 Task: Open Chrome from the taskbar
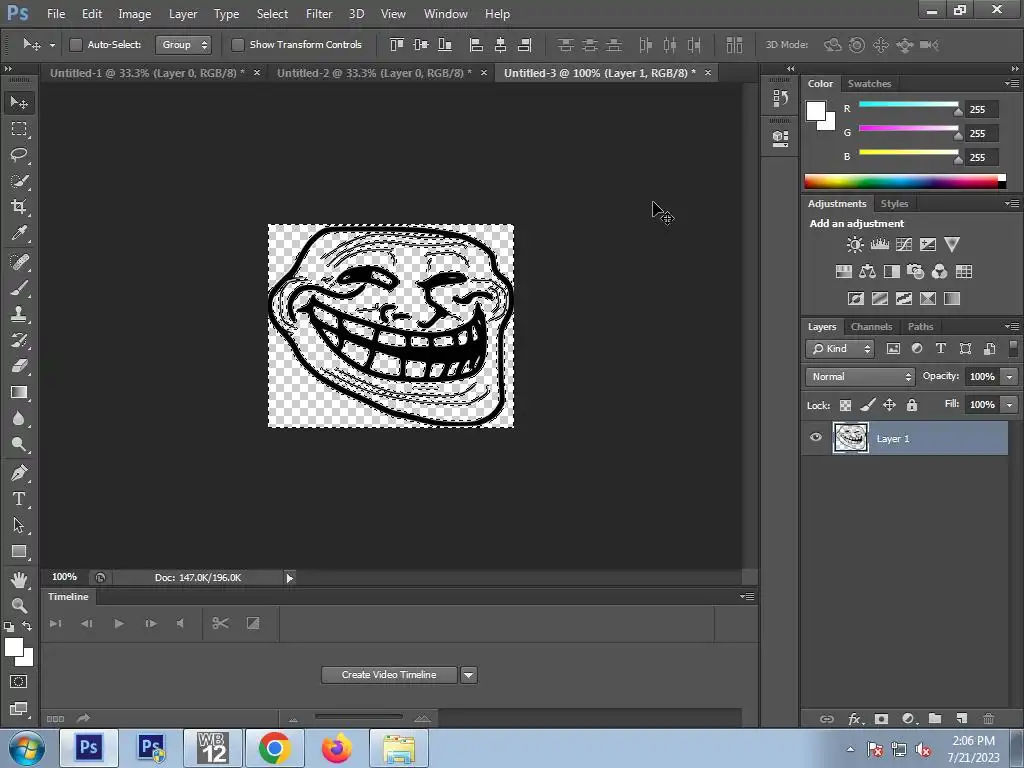[x=274, y=748]
